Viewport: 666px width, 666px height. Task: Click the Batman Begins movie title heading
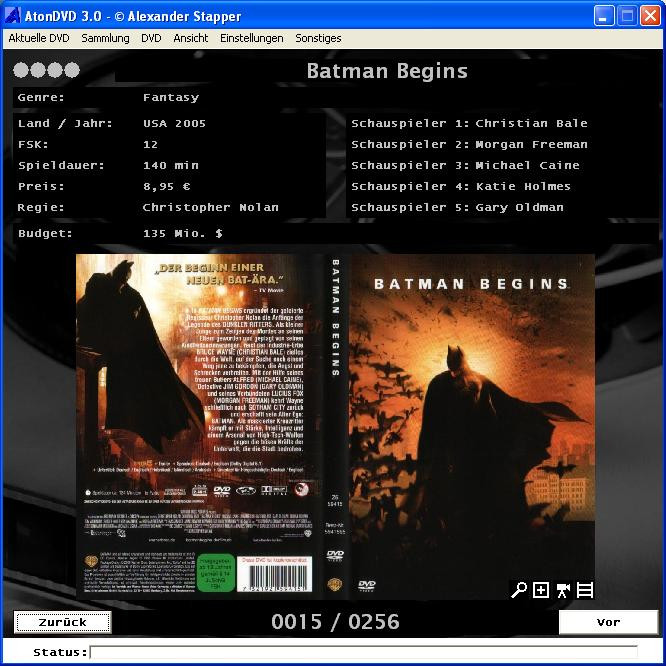387,71
